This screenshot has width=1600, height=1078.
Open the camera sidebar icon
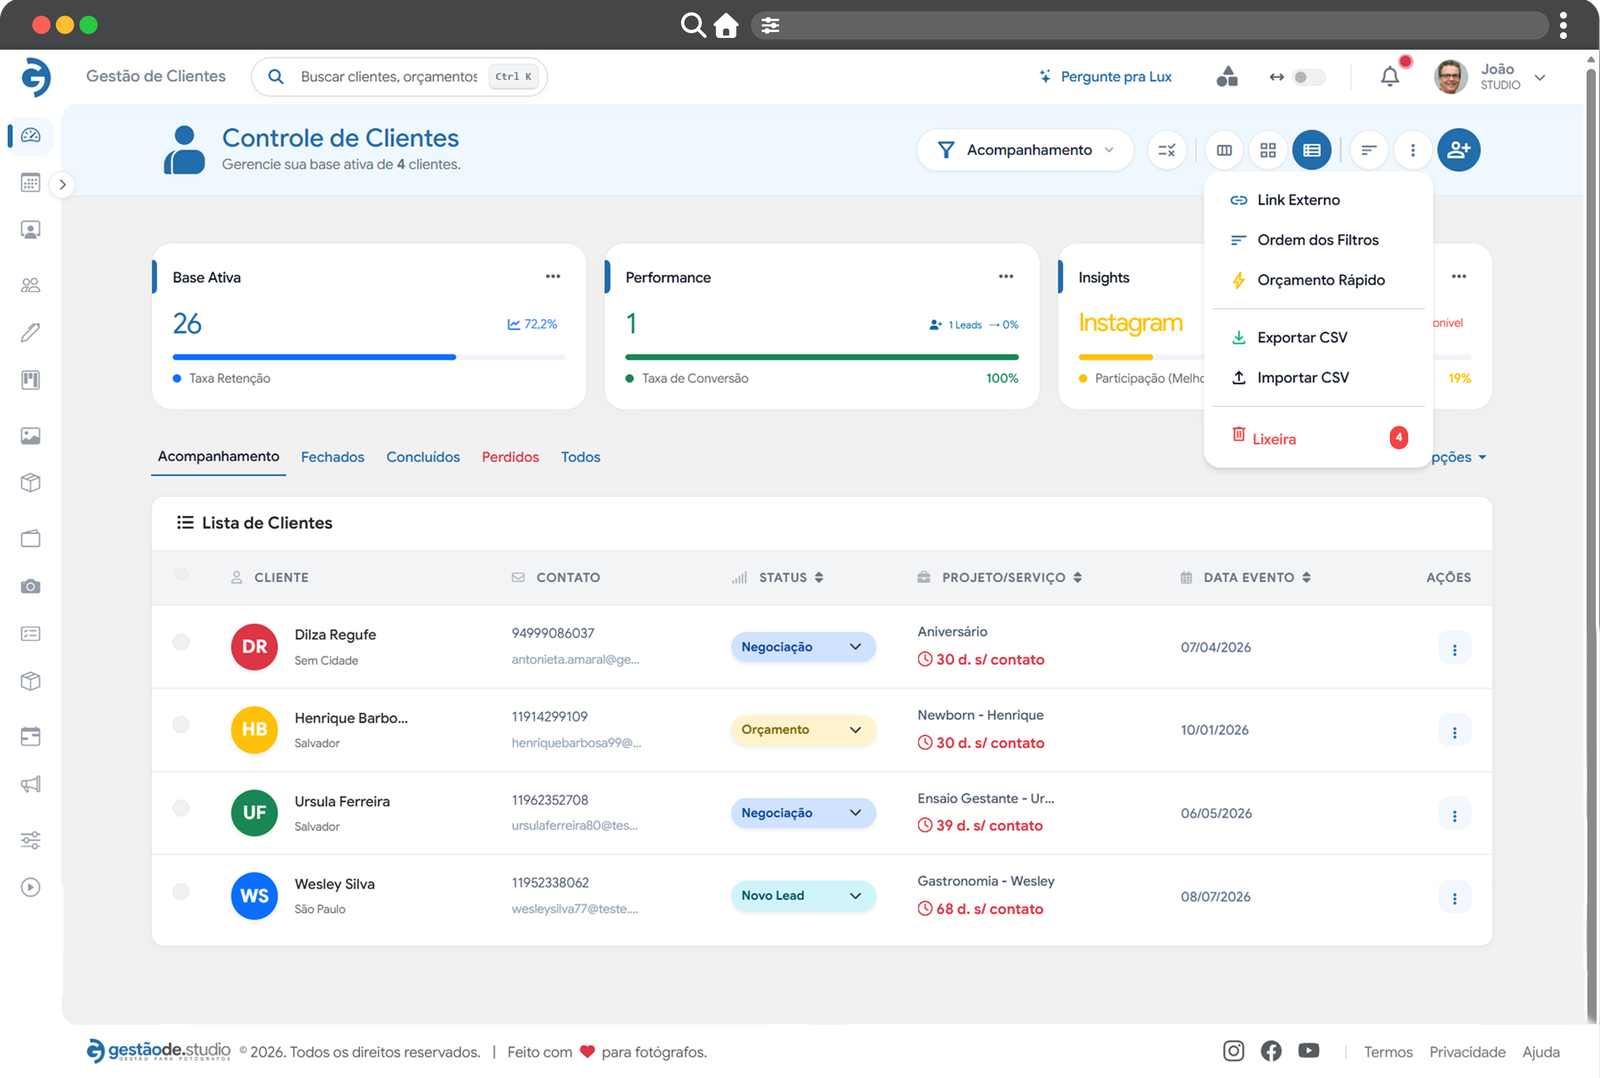tap(31, 586)
